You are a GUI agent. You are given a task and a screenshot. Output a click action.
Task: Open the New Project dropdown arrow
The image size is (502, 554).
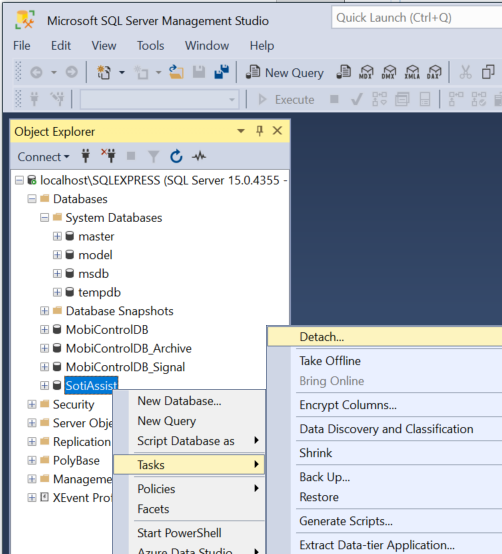122,72
